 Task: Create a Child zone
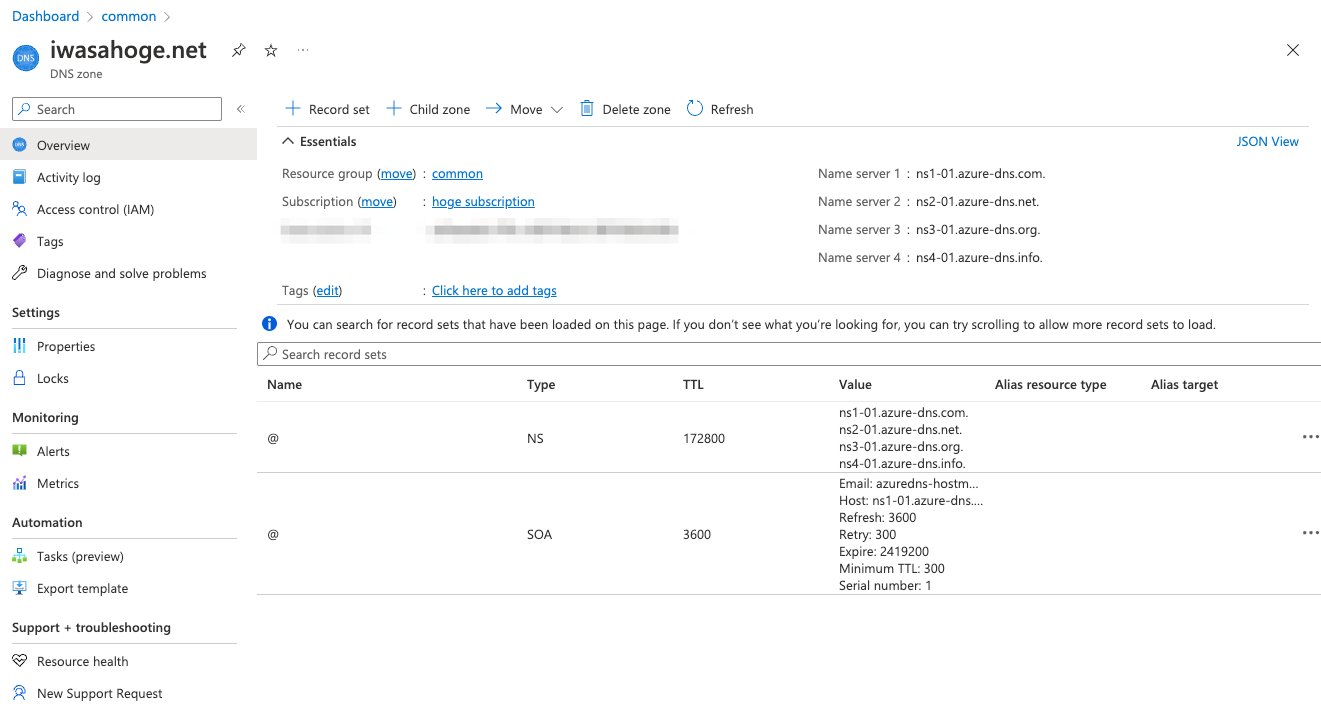tap(428, 108)
